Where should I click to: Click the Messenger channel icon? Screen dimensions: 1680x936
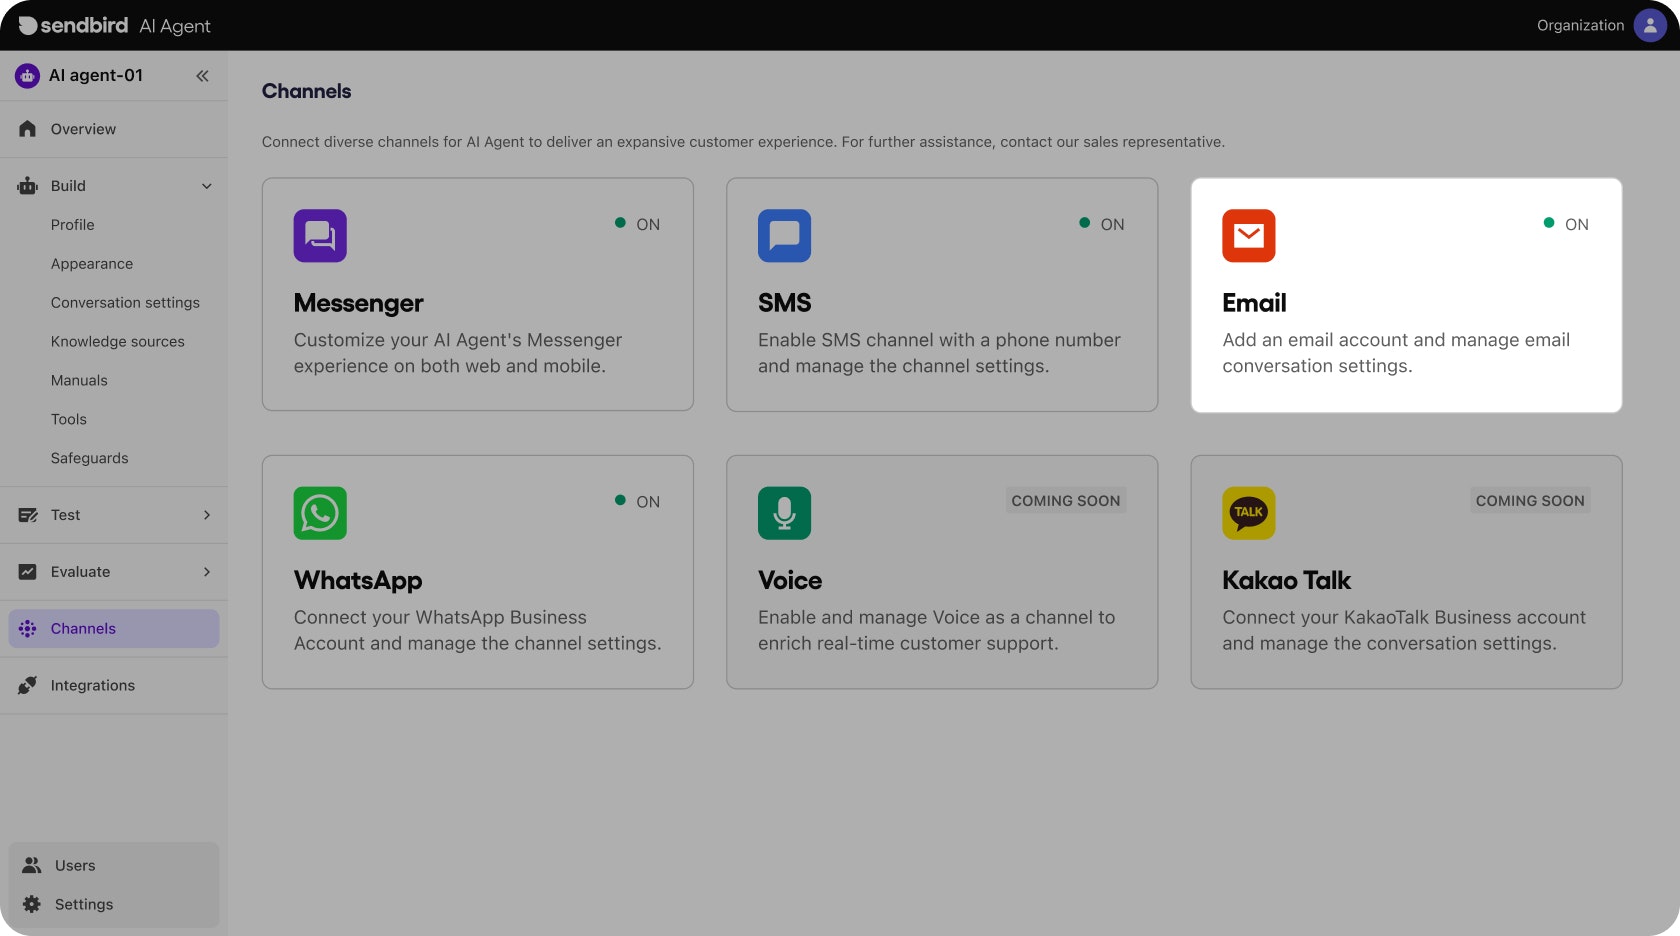[319, 236]
